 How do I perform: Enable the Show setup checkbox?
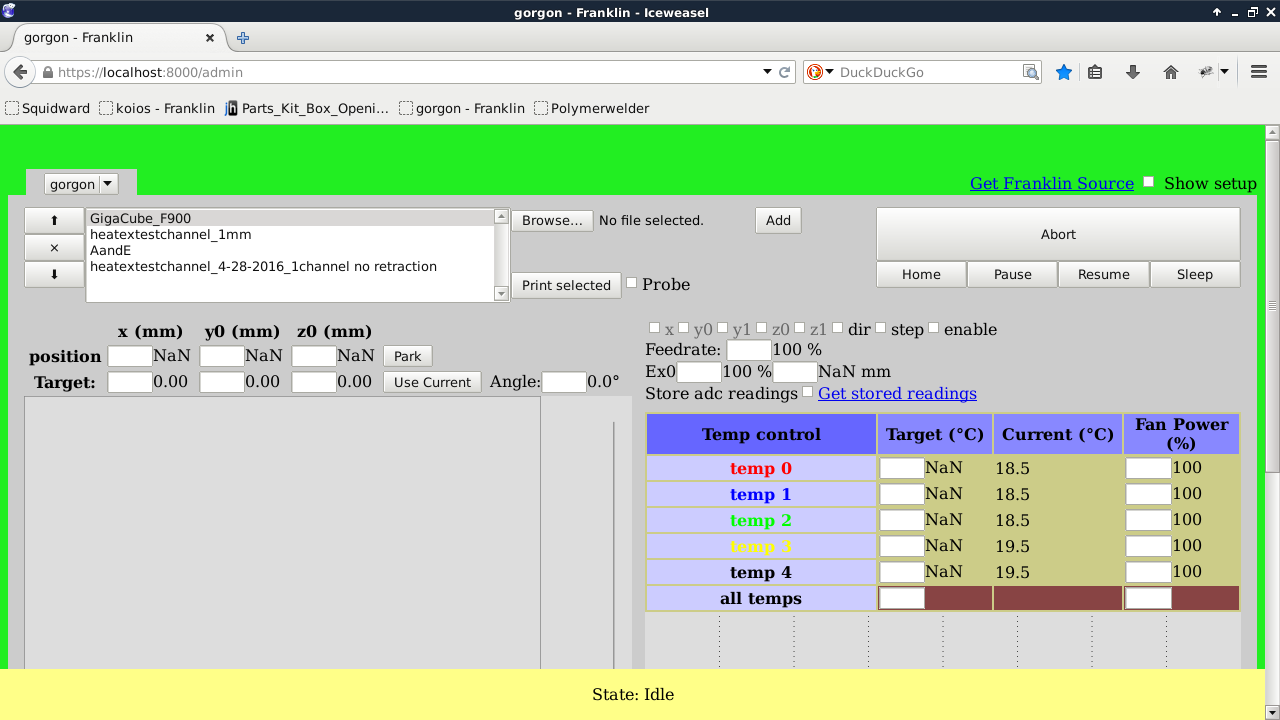click(x=1149, y=182)
